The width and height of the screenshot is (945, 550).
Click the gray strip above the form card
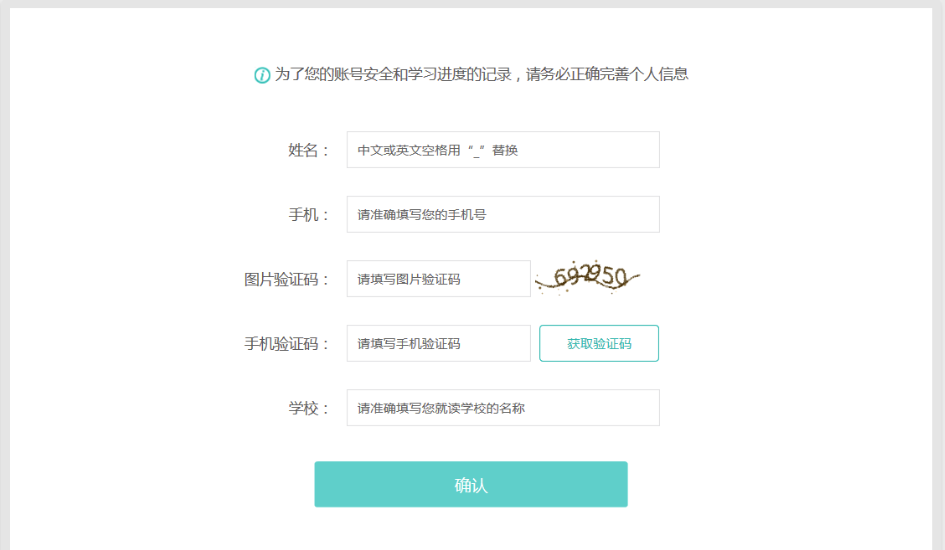[x=472, y=3]
